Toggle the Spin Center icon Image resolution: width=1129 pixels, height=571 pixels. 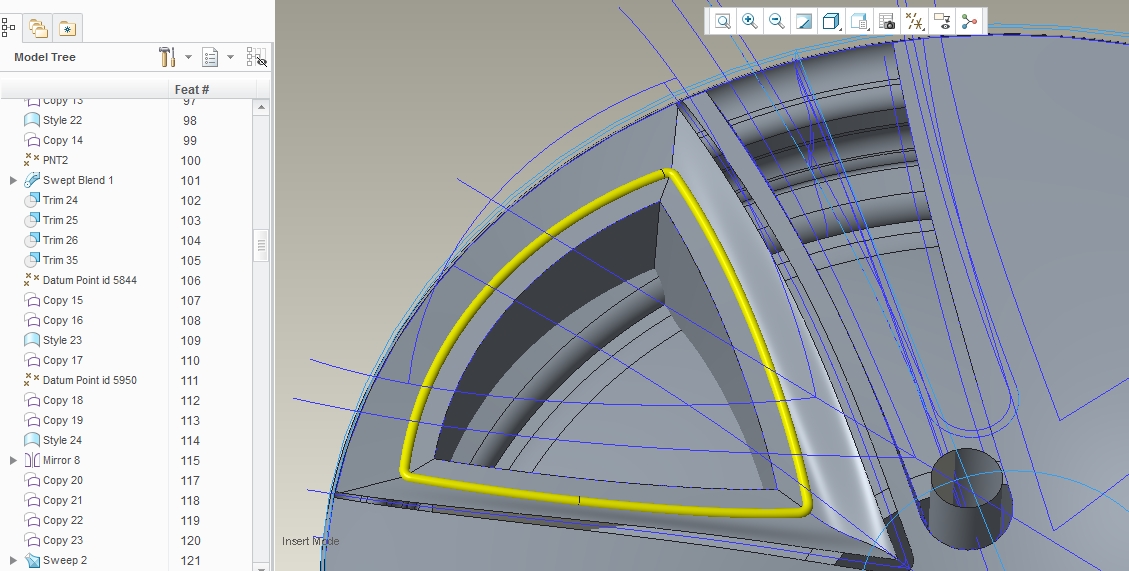(x=969, y=22)
